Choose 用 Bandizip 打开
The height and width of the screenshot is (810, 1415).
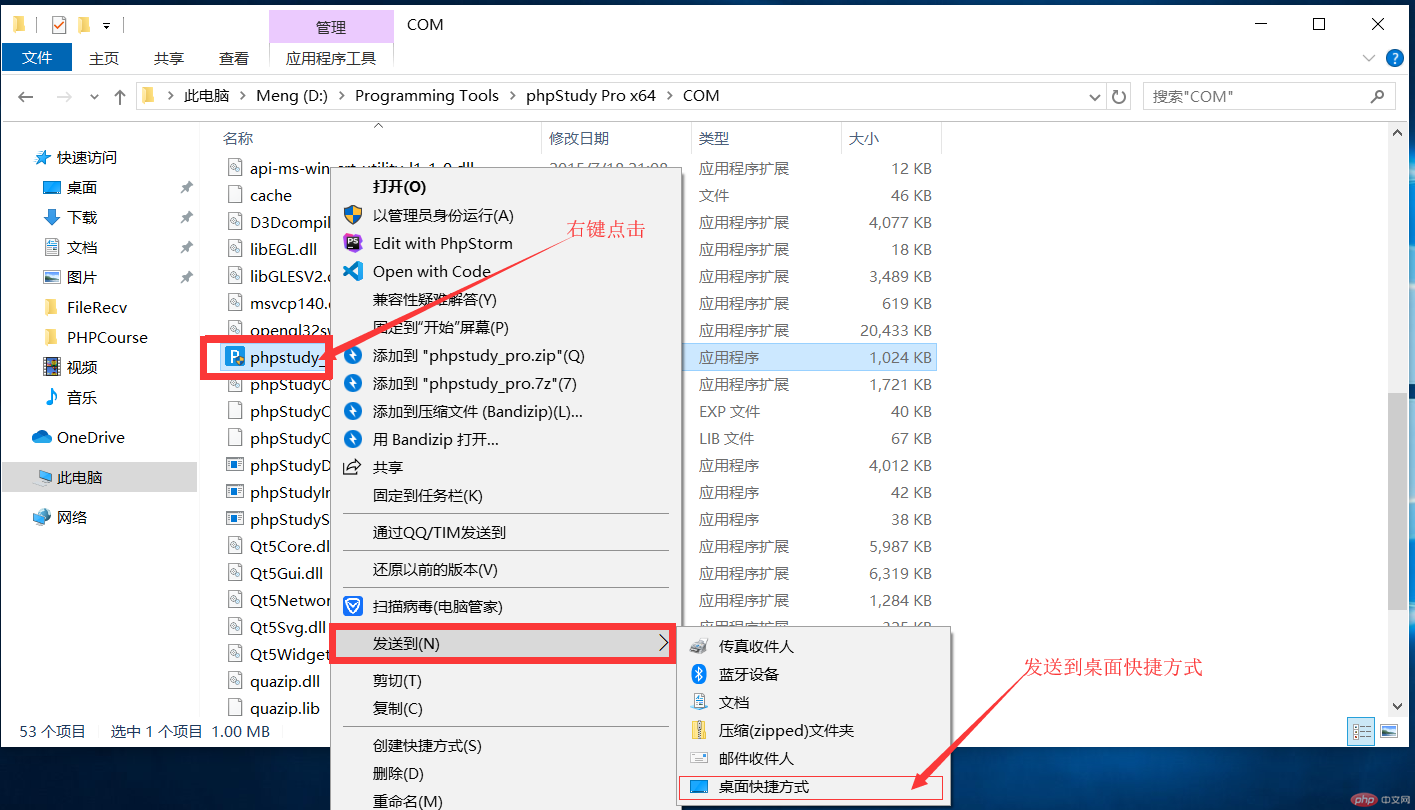[x=506, y=439]
